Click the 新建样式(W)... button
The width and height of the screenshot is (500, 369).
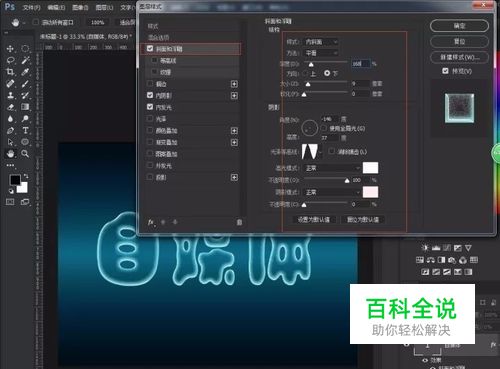459,57
